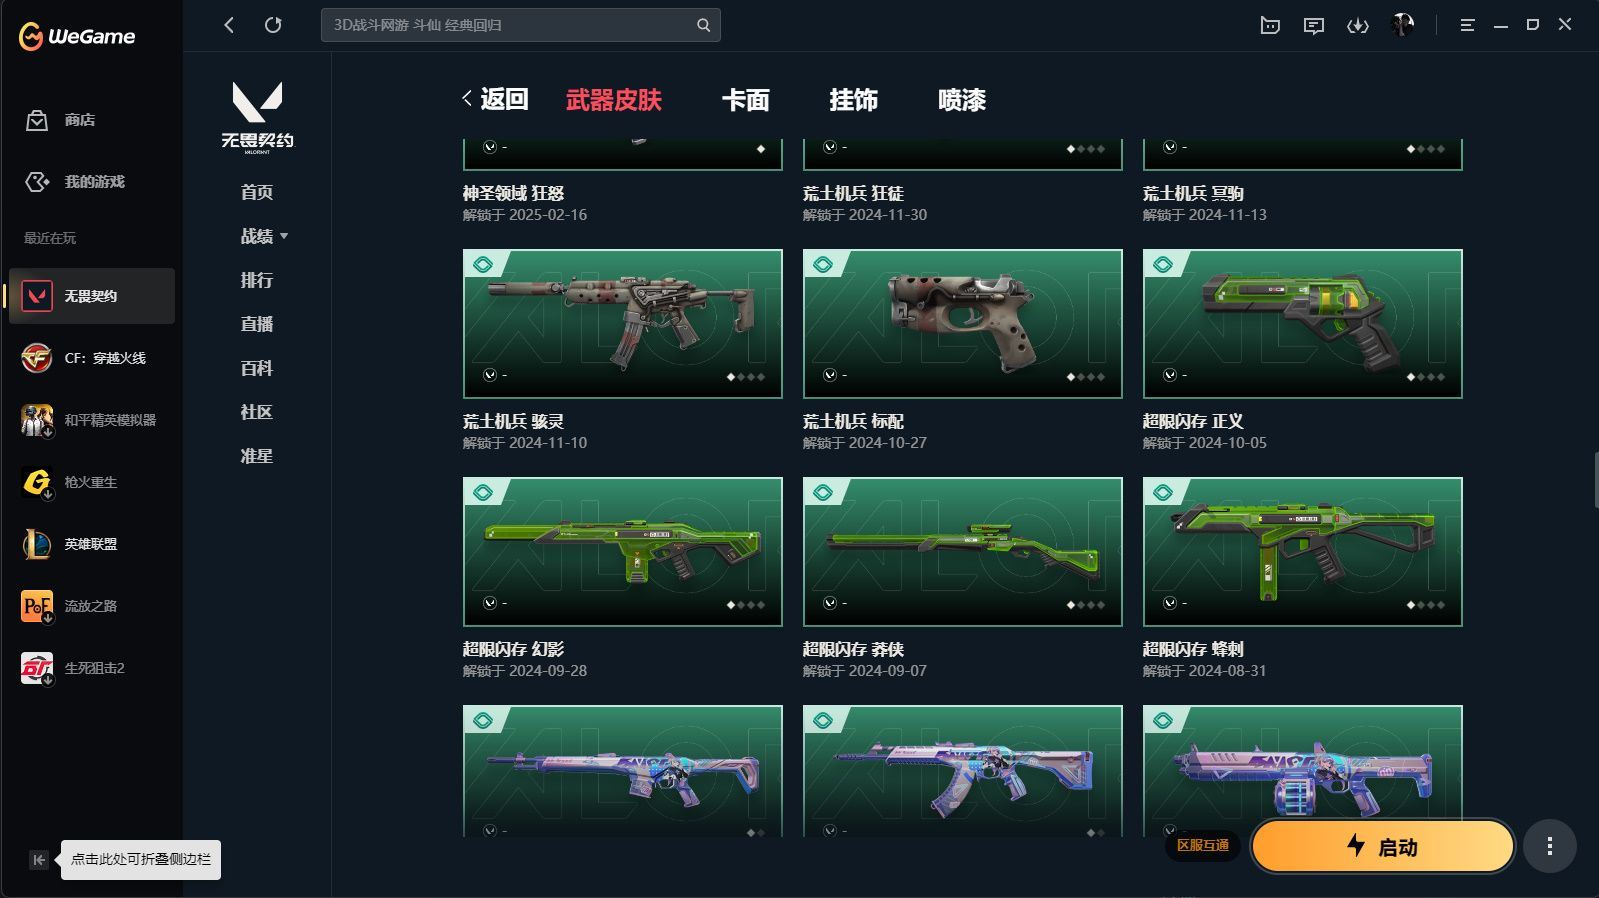The height and width of the screenshot is (898, 1599).
Task: Click the refresh icon in top bar
Action: (x=273, y=25)
